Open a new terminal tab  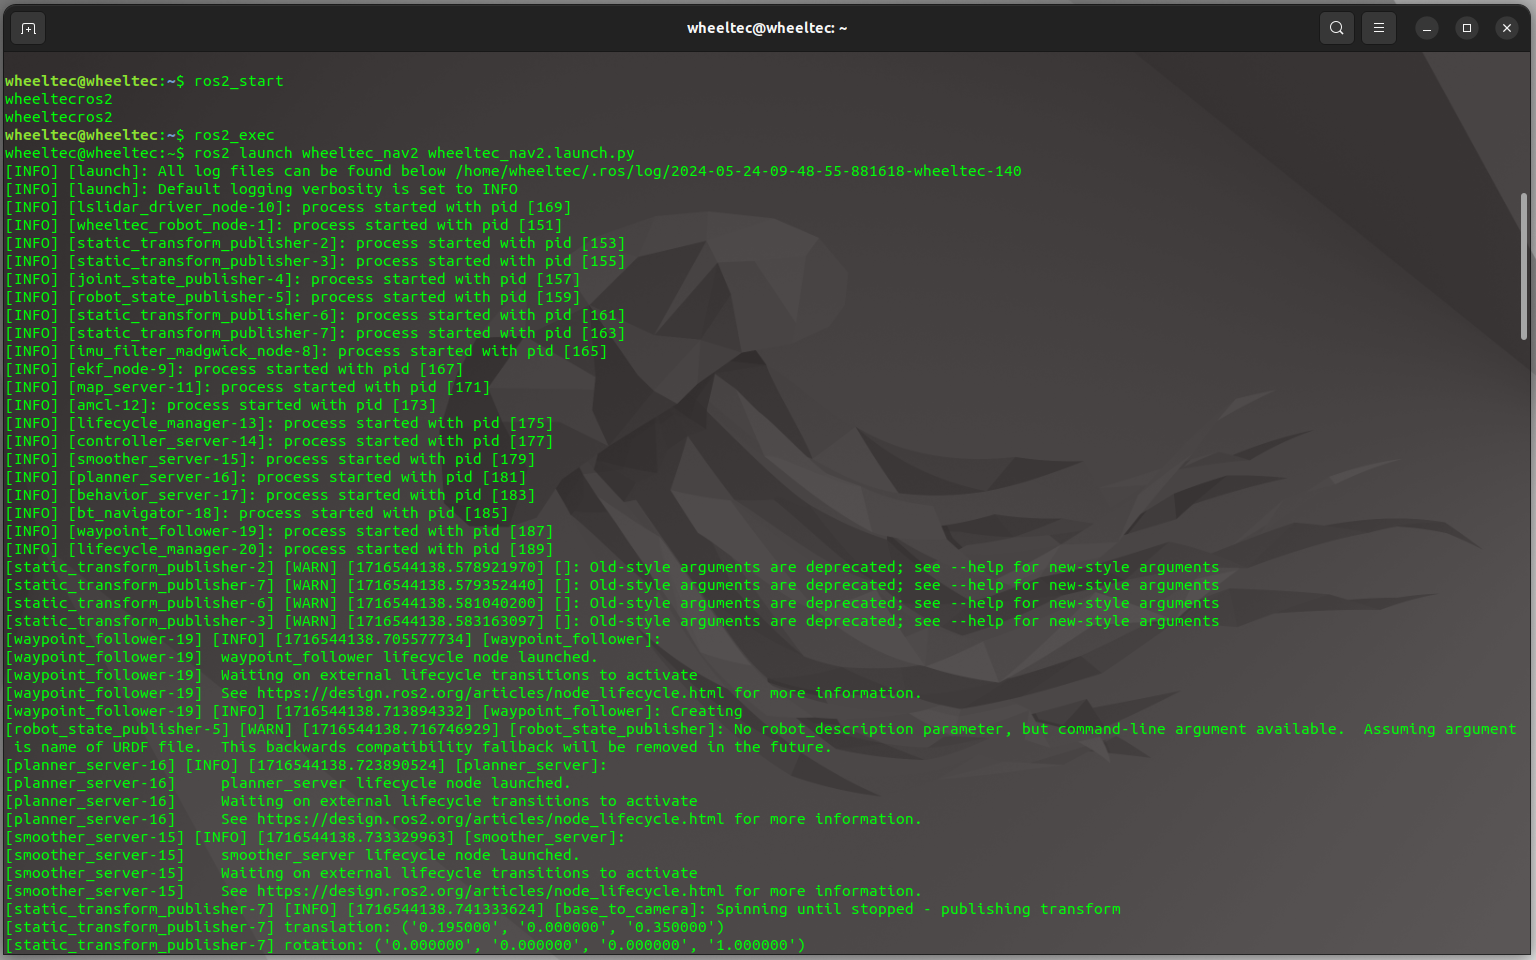point(28,28)
